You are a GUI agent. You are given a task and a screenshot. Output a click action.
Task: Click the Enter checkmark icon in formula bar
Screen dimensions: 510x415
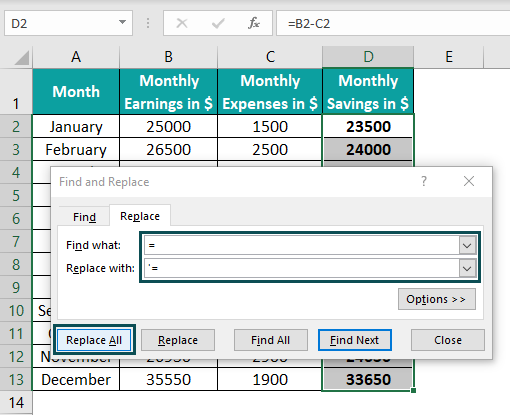[x=218, y=23]
